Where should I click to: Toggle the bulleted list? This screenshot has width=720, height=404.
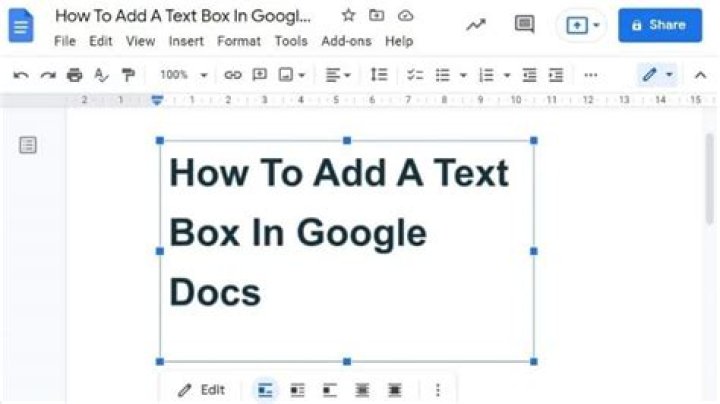[x=443, y=75]
